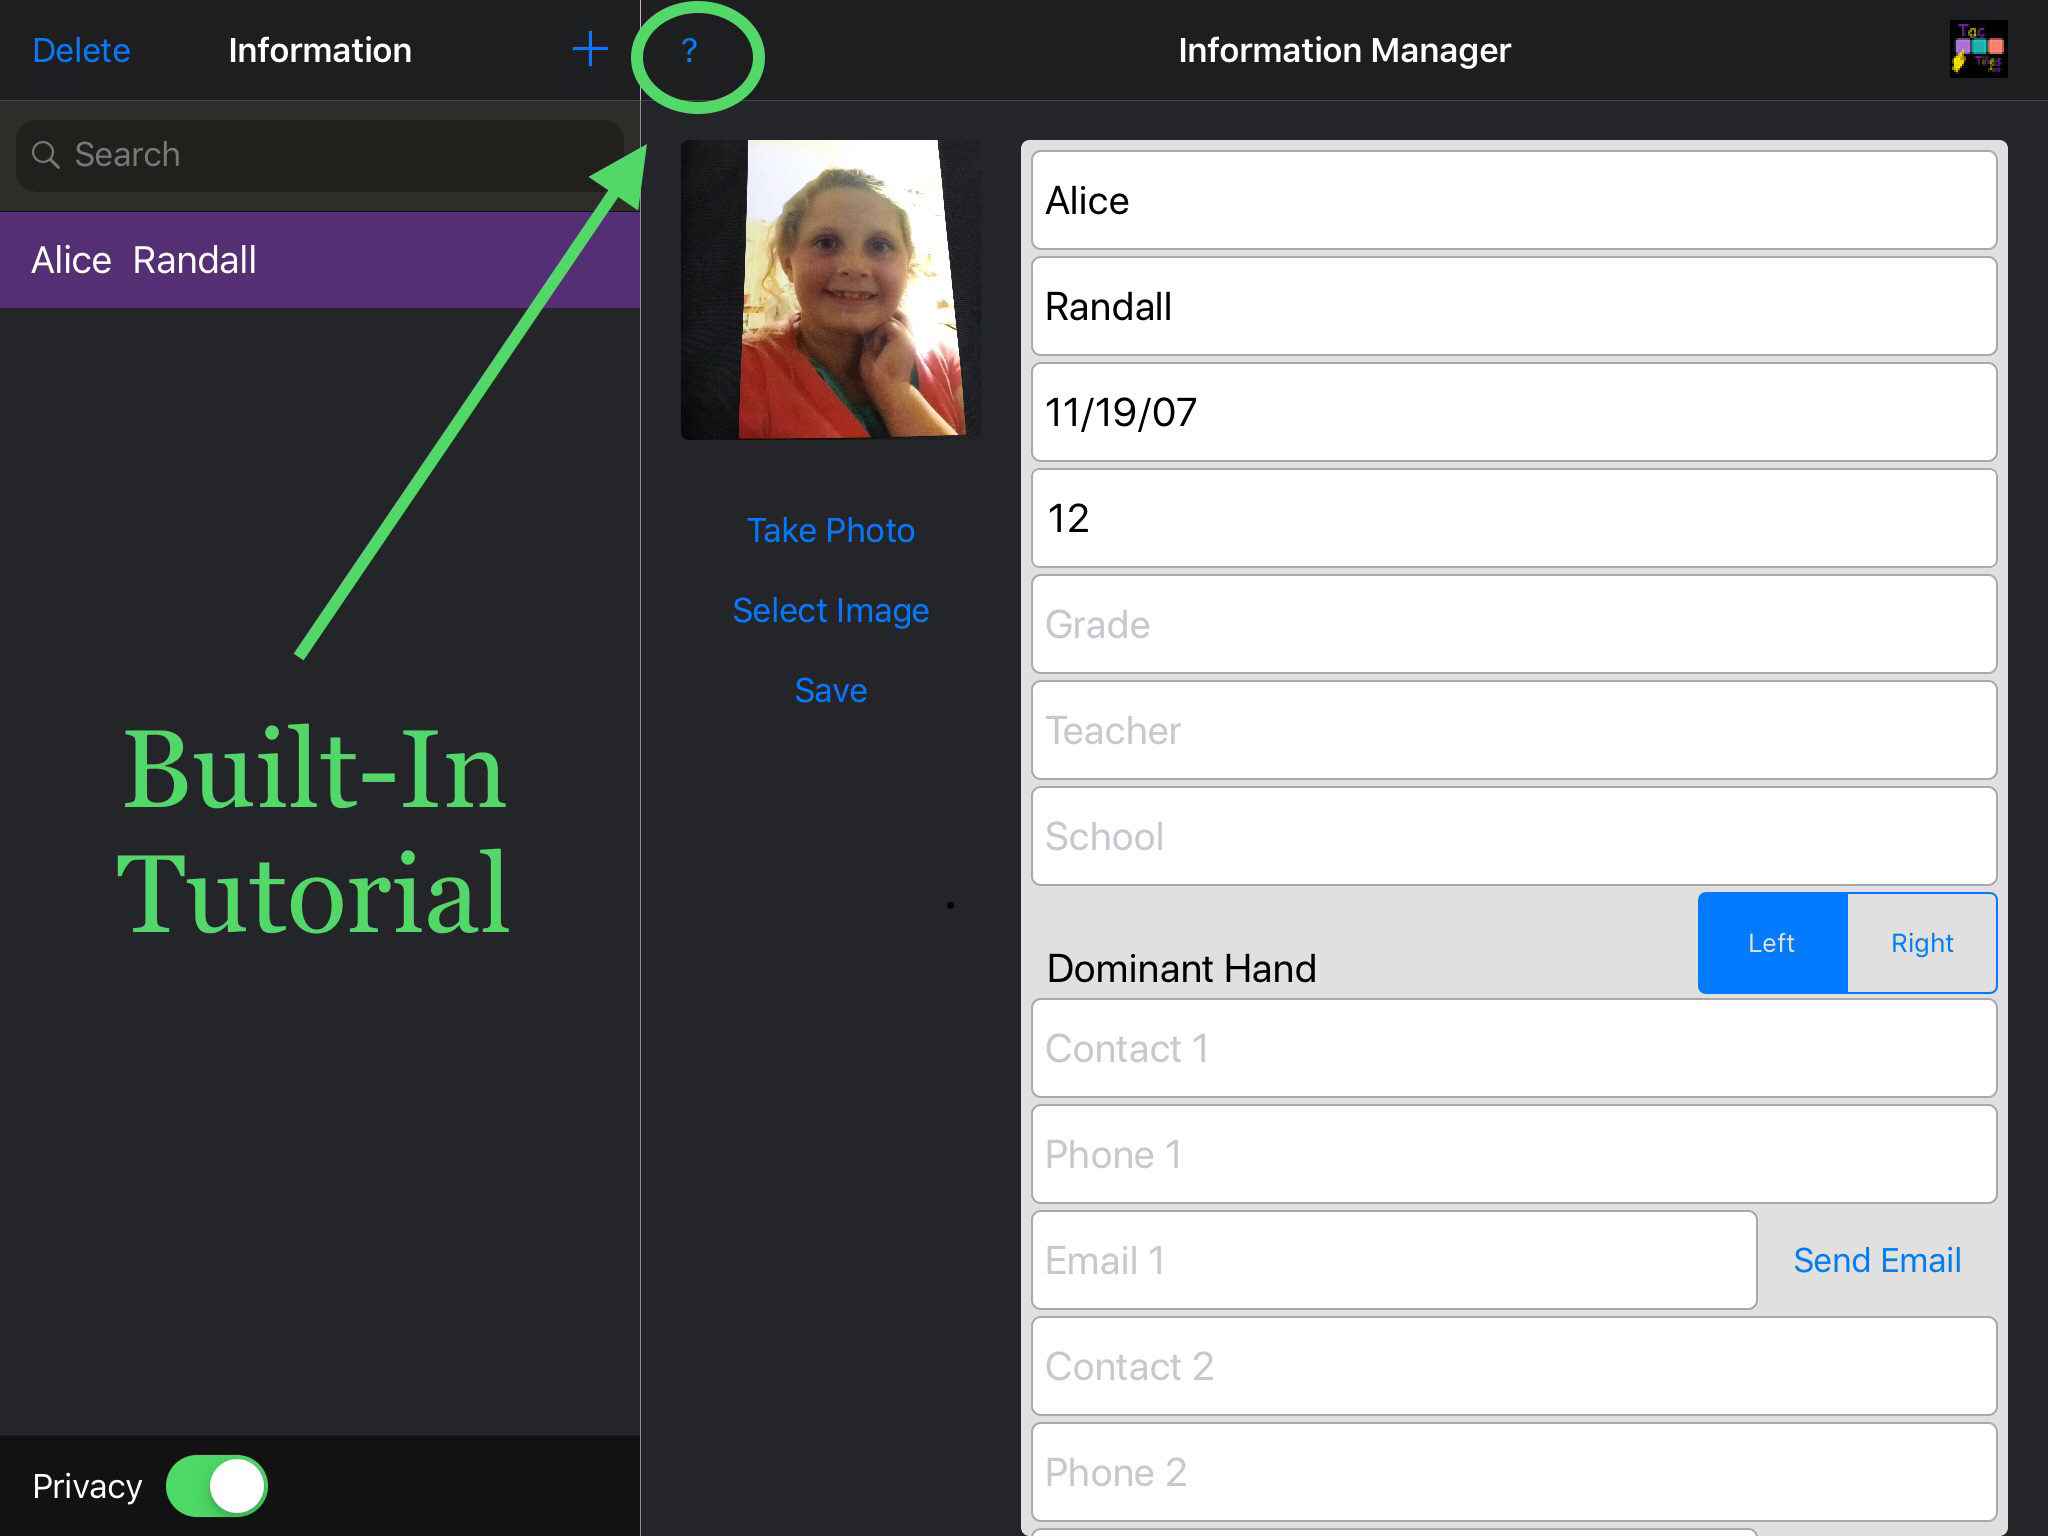Tap Take Photo
Viewport: 2048px width, 1536px height.
tap(830, 530)
